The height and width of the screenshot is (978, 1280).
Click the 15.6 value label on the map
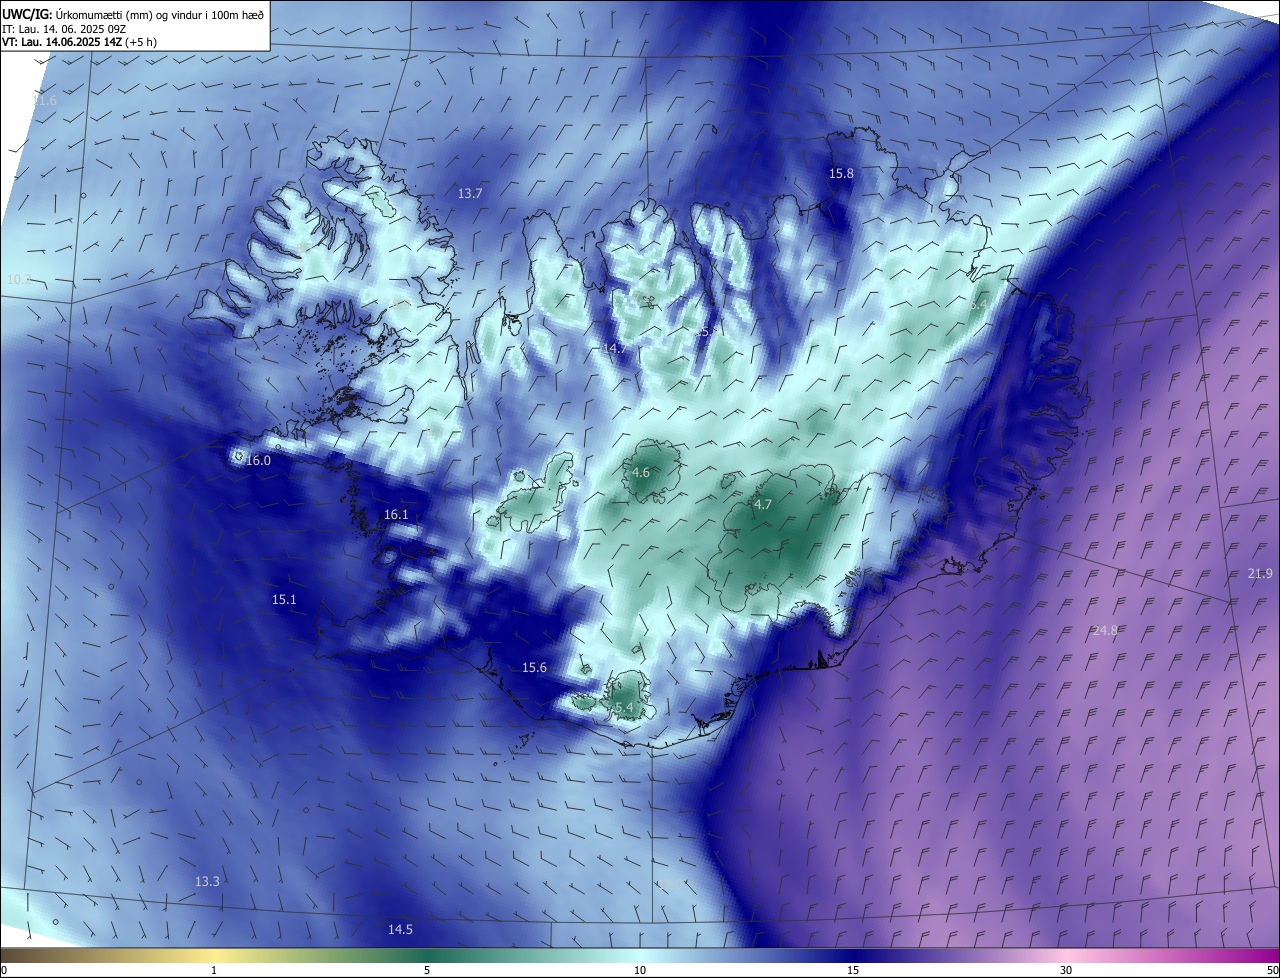click(x=535, y=668)
